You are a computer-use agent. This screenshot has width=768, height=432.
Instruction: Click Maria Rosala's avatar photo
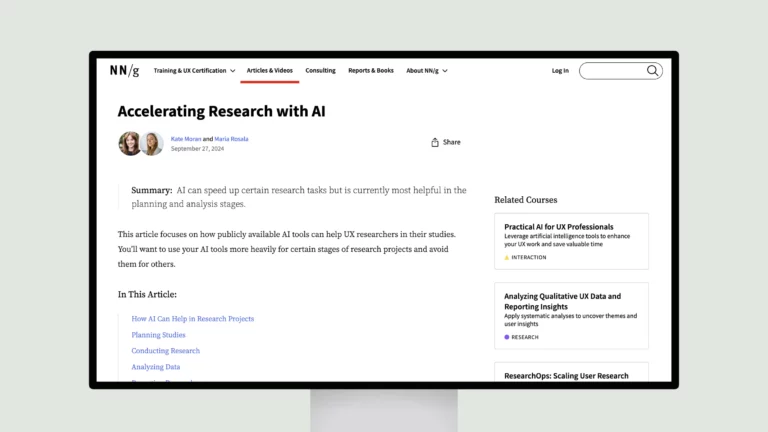click(x=152, y=144)
